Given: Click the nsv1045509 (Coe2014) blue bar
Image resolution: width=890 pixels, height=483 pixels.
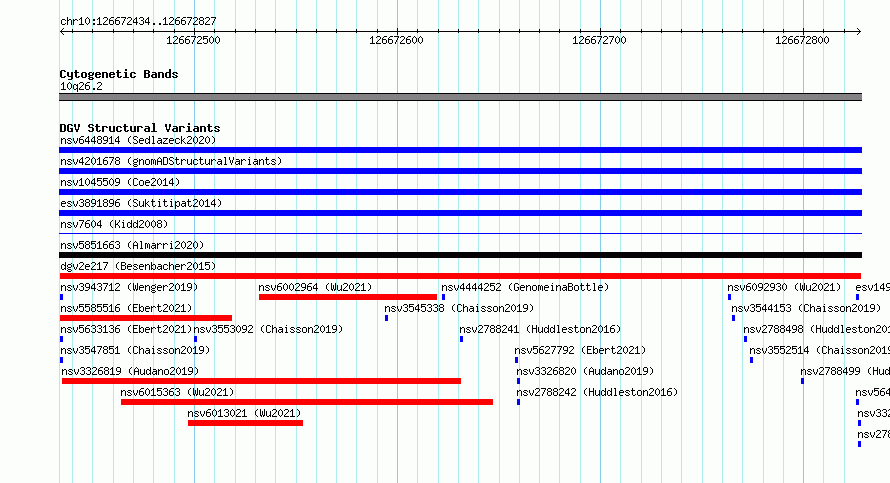Looking at the screenshot, I should coord(460,192).
